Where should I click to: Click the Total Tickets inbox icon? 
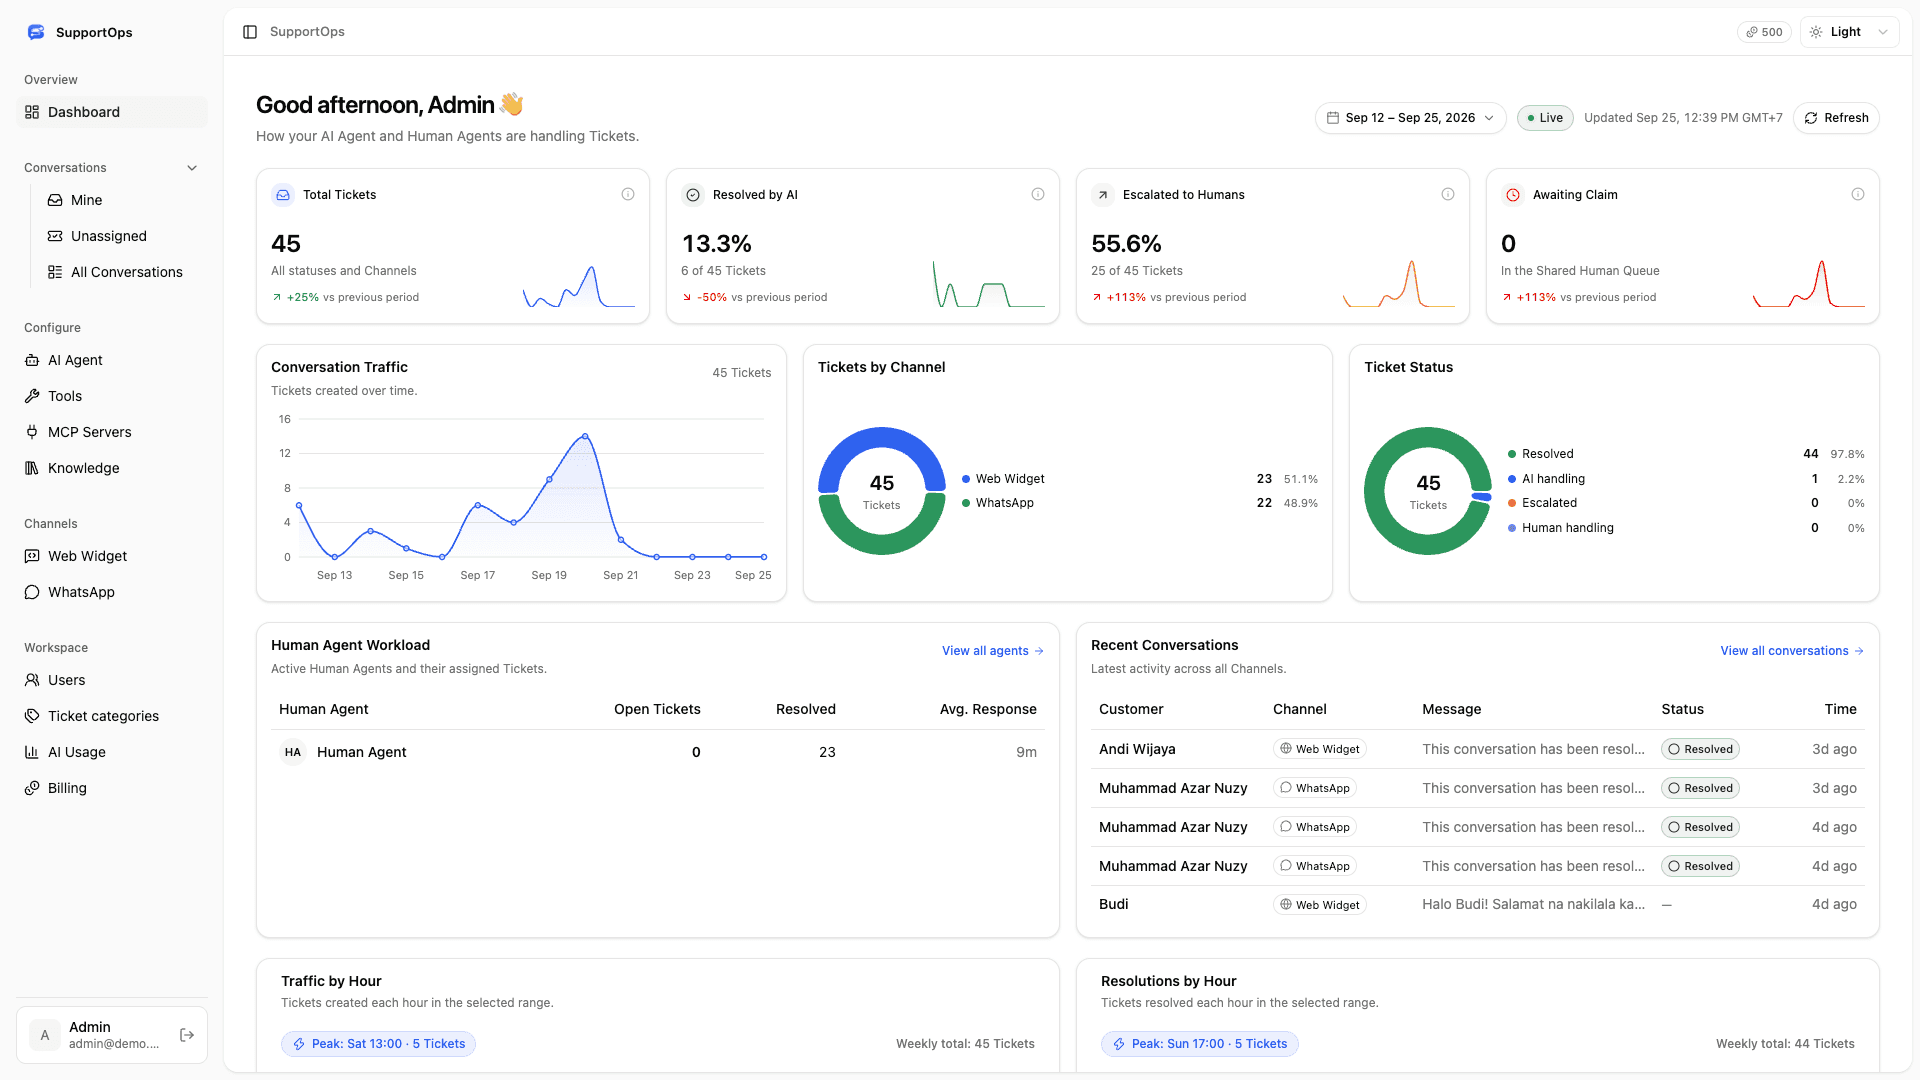click(283, 195)
